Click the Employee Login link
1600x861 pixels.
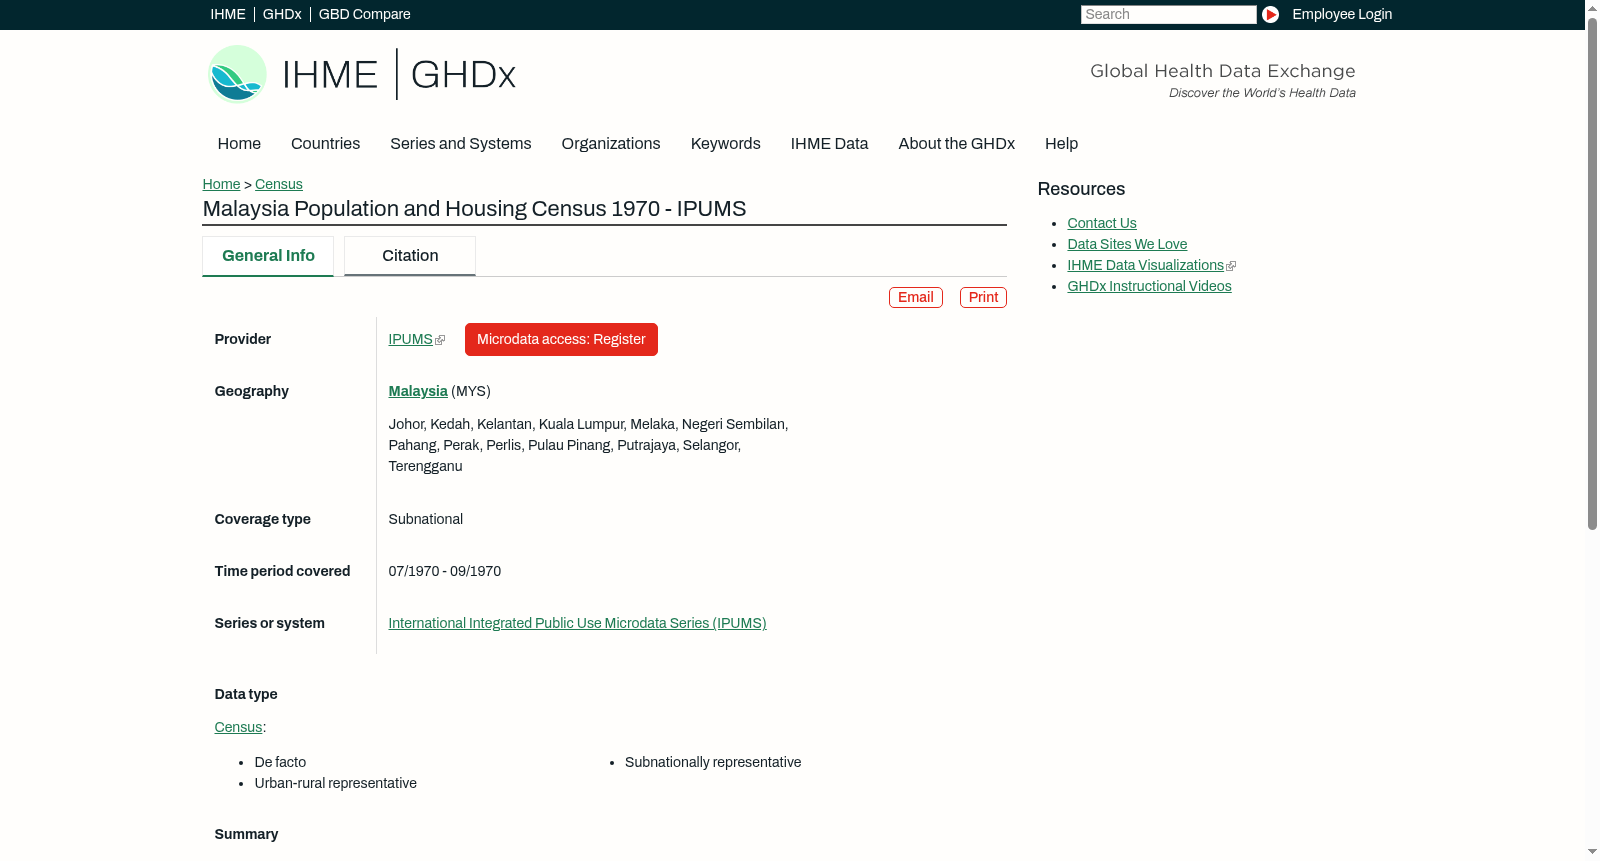(x=1342, y=15)
